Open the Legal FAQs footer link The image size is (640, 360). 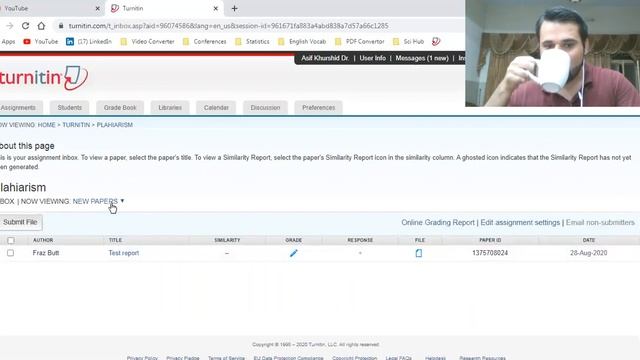[x=398, y=358]
